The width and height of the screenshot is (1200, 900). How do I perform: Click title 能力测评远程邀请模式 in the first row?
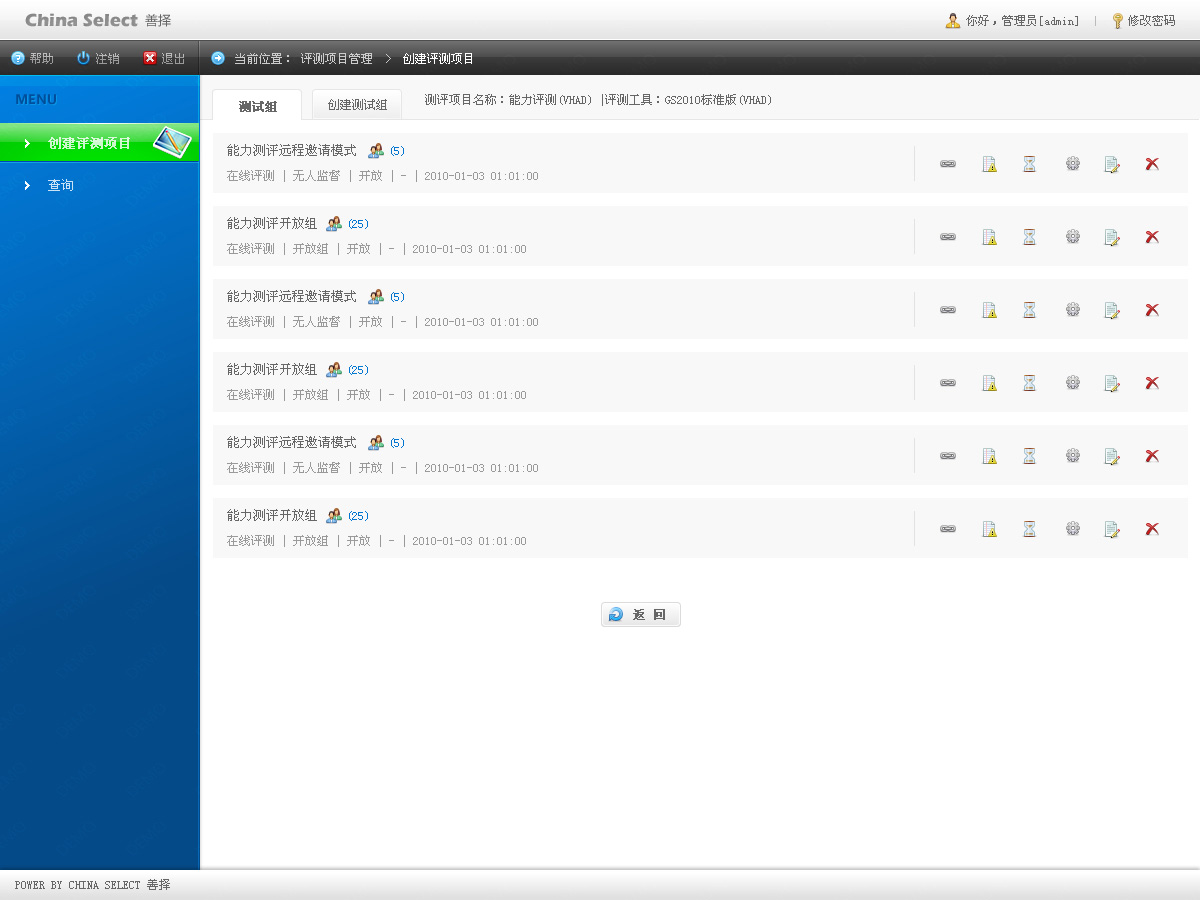[291, 151]
